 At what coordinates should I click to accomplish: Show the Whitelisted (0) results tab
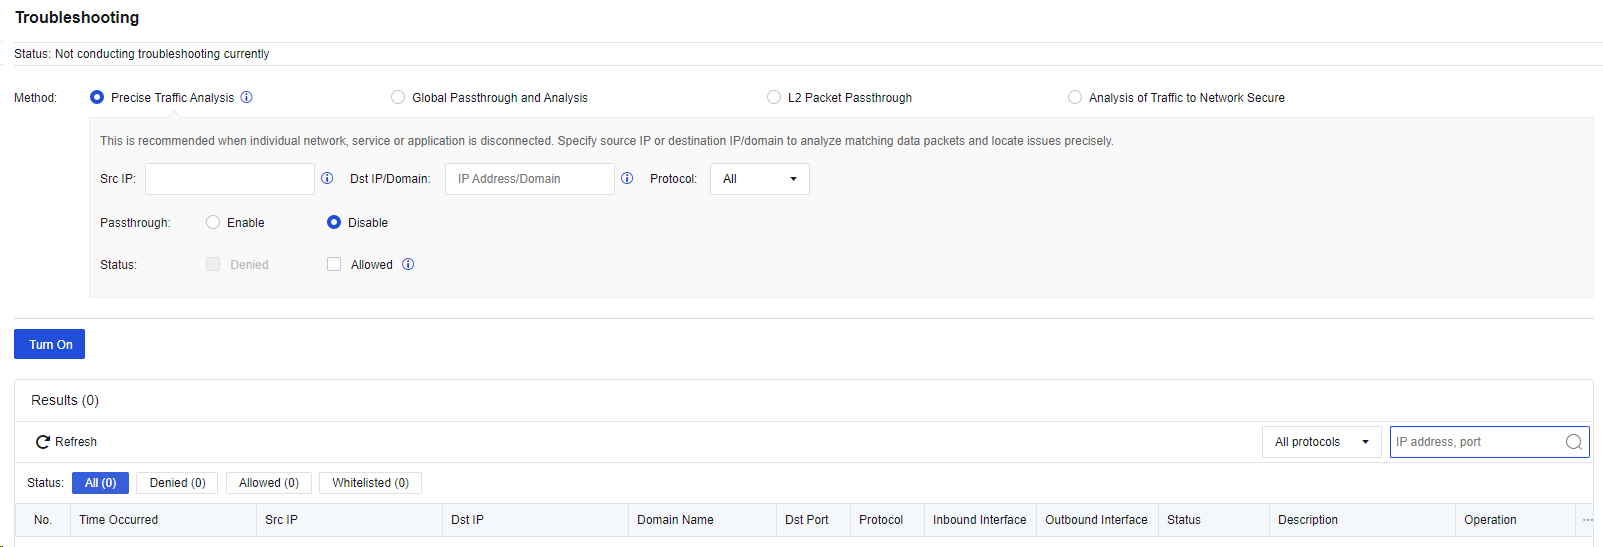click(370, 483)
